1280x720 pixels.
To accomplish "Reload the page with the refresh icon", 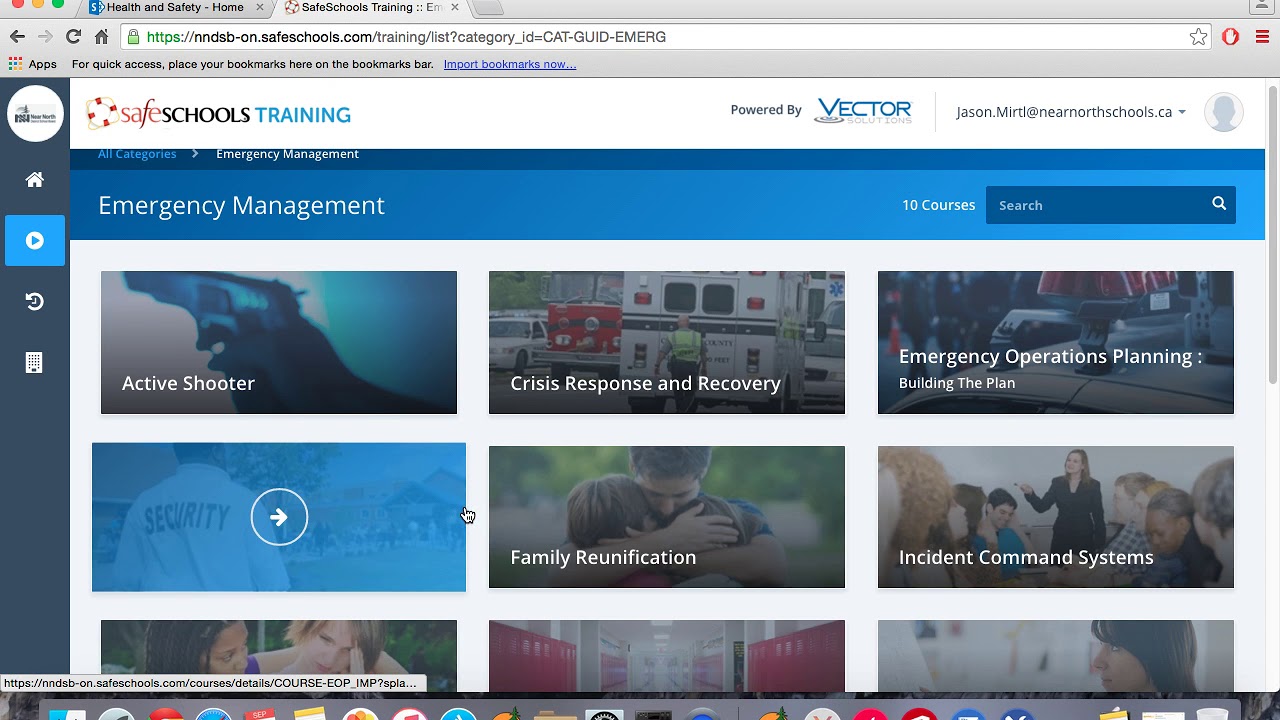I will point(73,37).
